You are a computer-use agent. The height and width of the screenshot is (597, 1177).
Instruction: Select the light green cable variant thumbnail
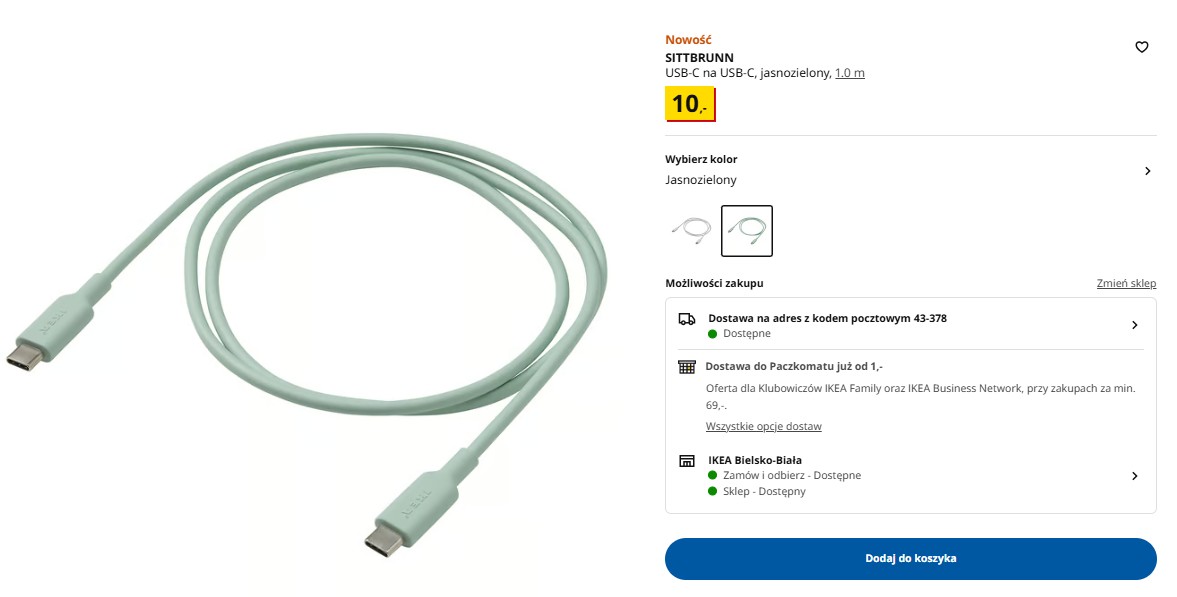747,231
